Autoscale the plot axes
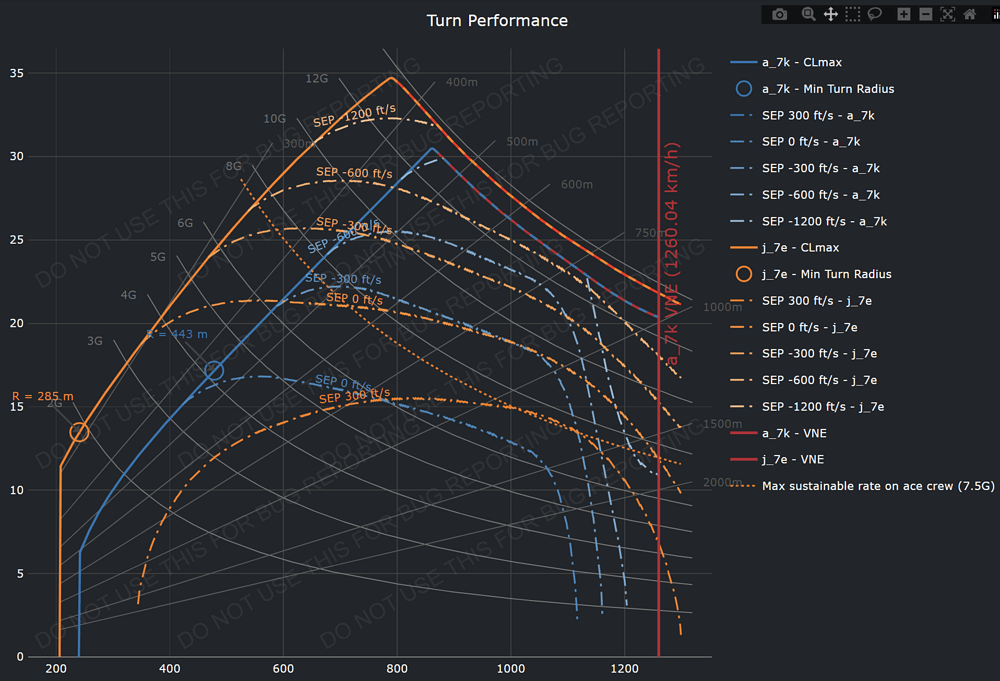 tap(947, 14)
